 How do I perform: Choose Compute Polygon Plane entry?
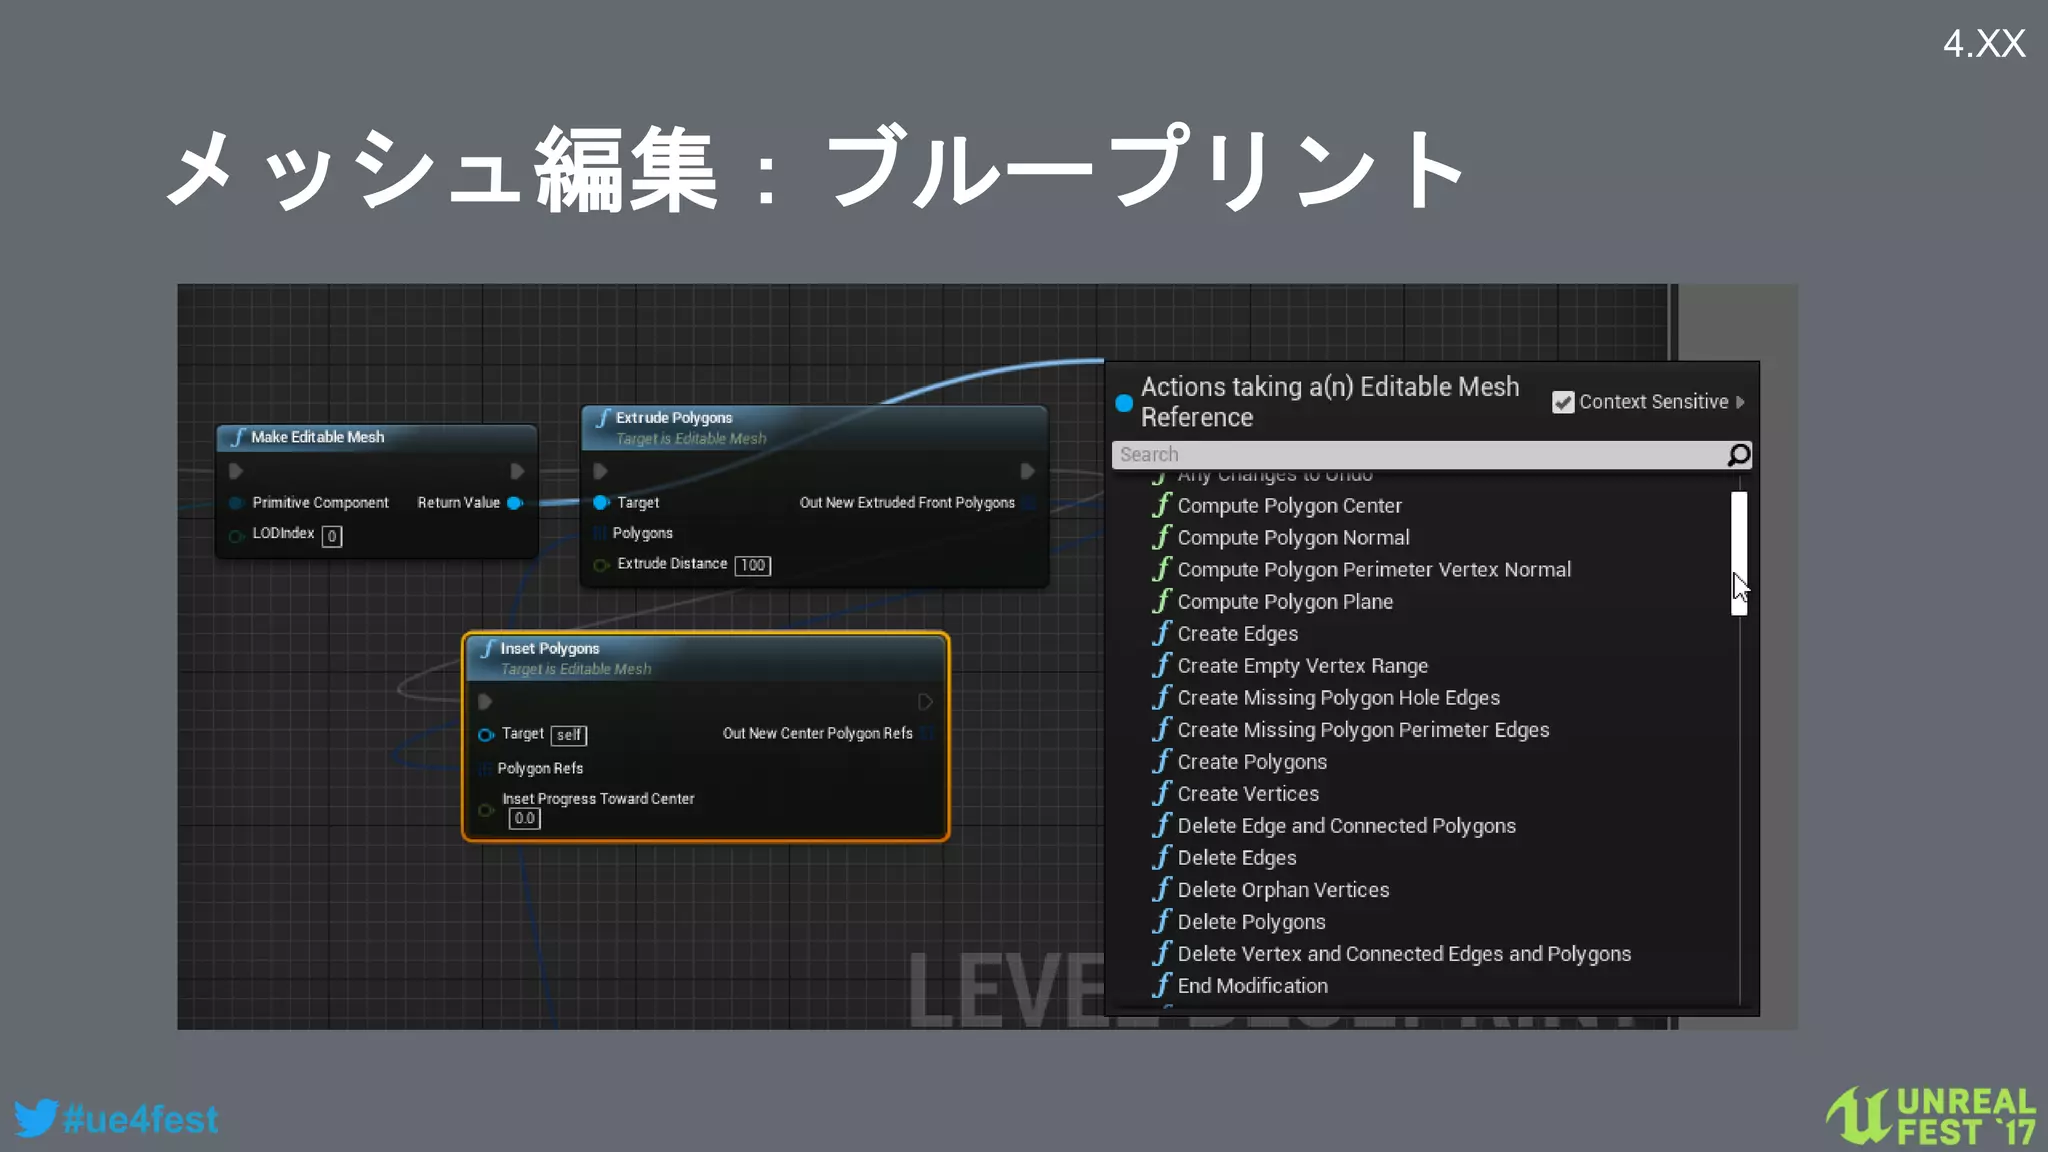[x=1285, y=602]
